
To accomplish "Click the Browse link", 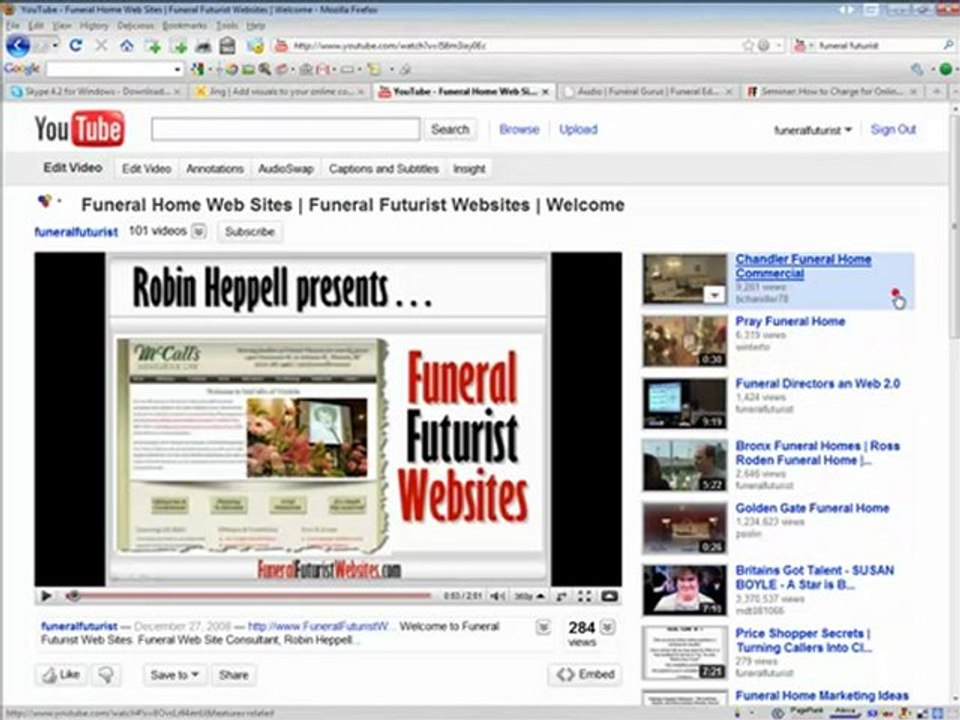I will pyautogui.click(x=519, y=129).
